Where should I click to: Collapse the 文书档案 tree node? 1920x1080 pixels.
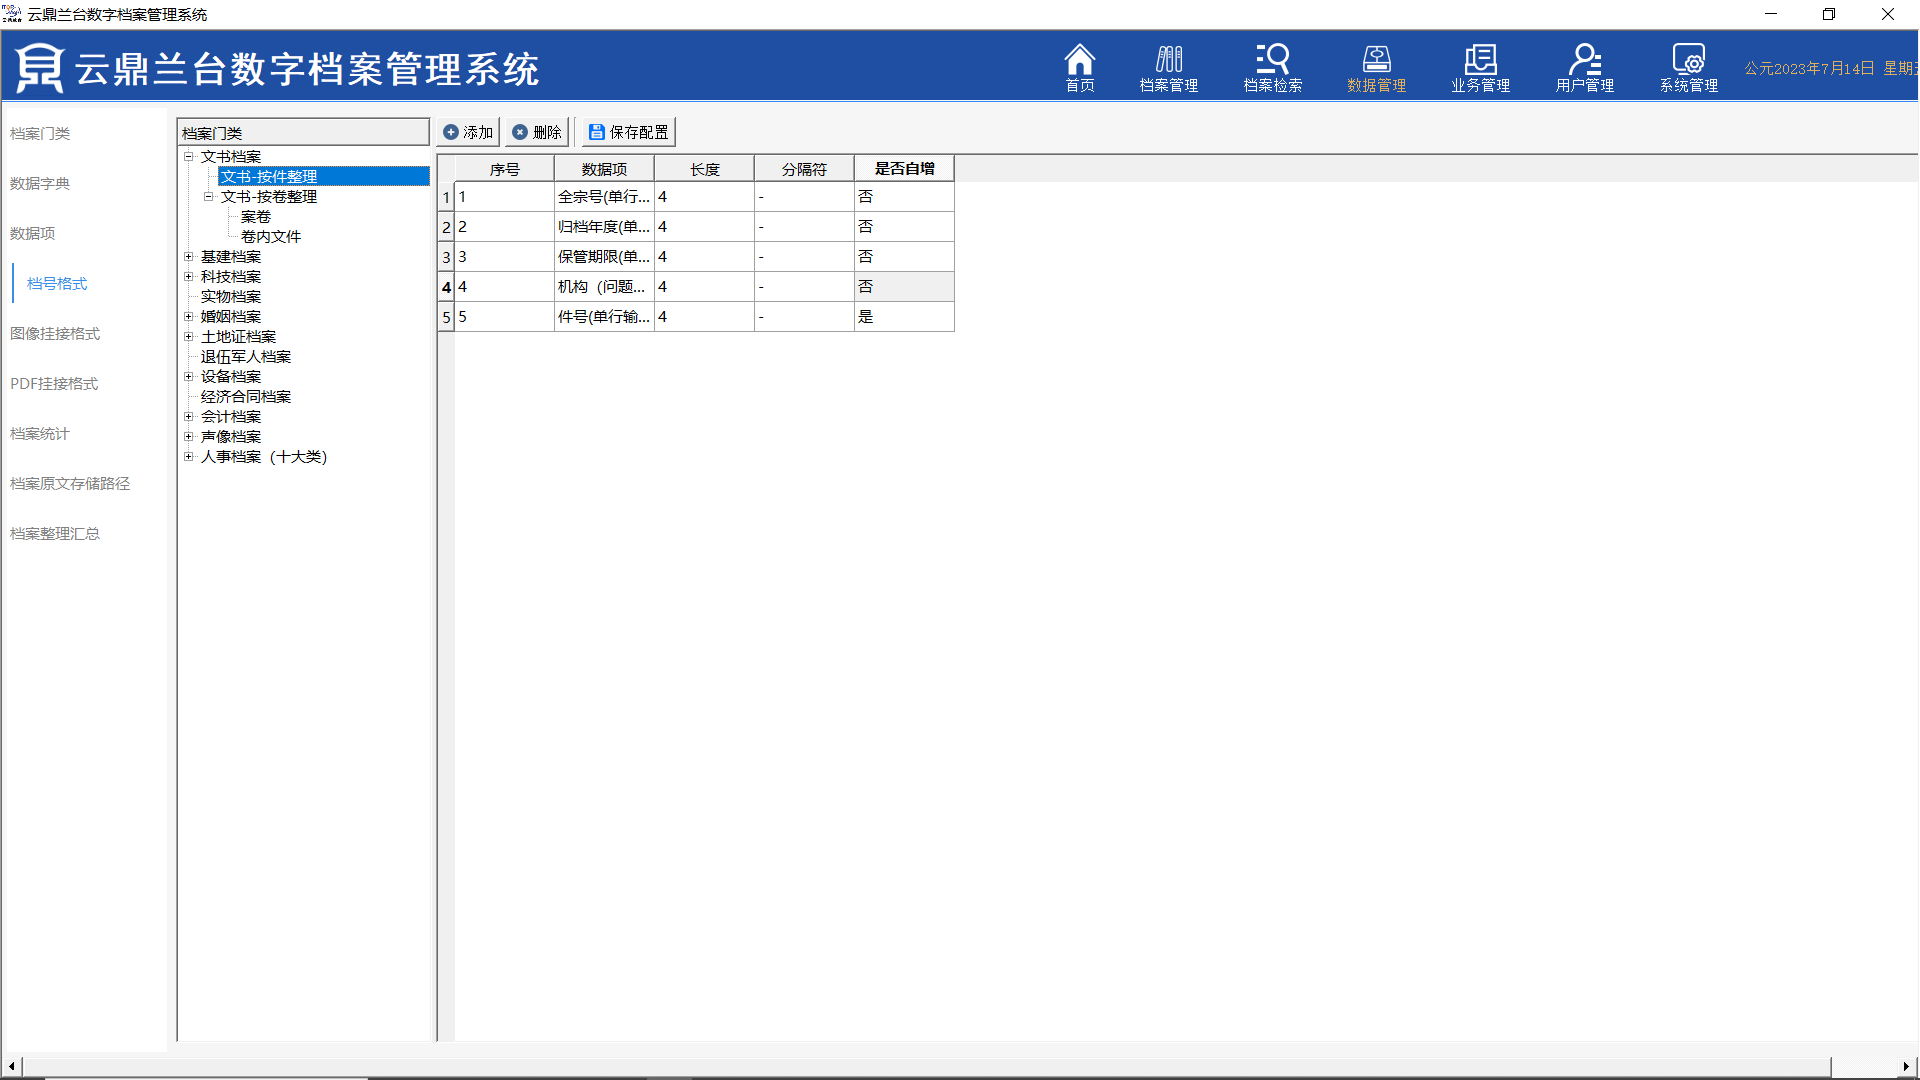click(x=188, y=156)
